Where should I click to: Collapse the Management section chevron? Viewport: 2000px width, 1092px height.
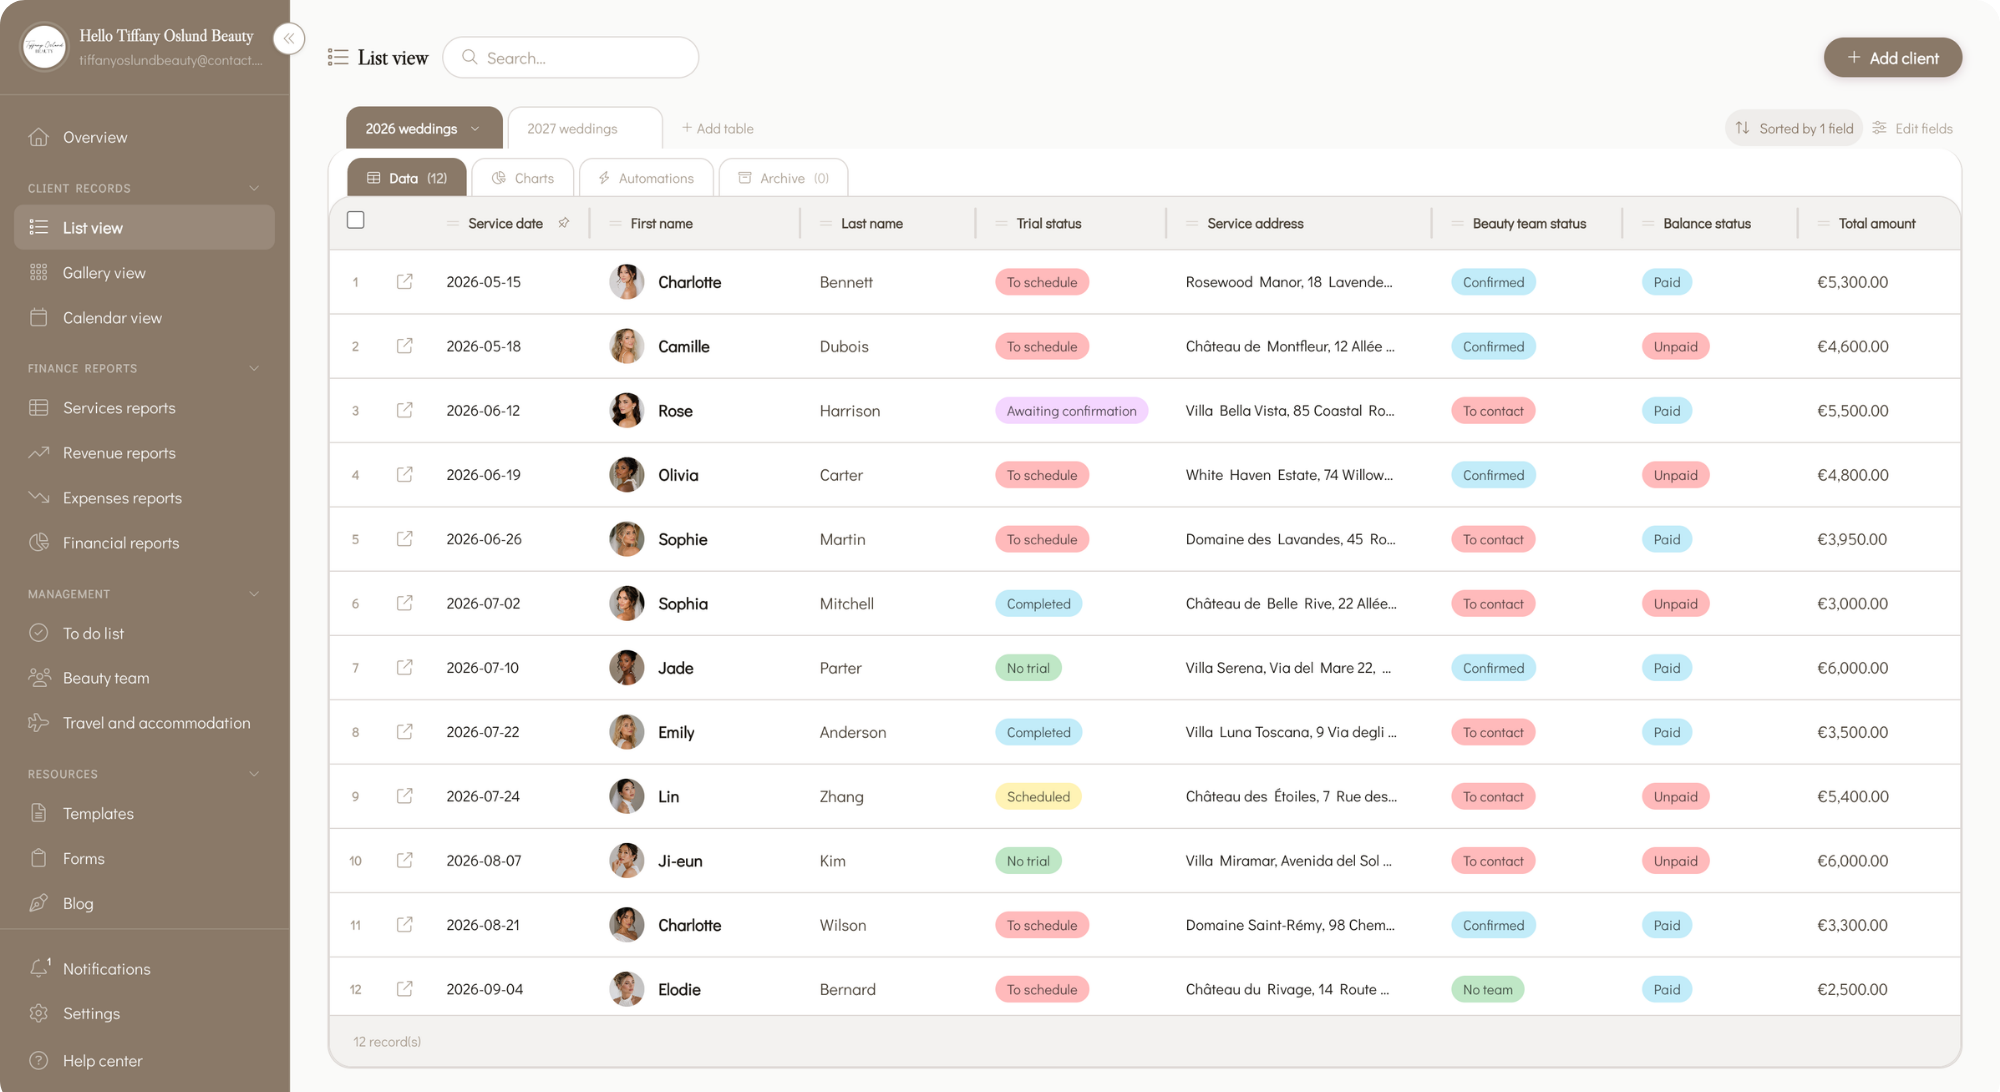coord(254,594)
